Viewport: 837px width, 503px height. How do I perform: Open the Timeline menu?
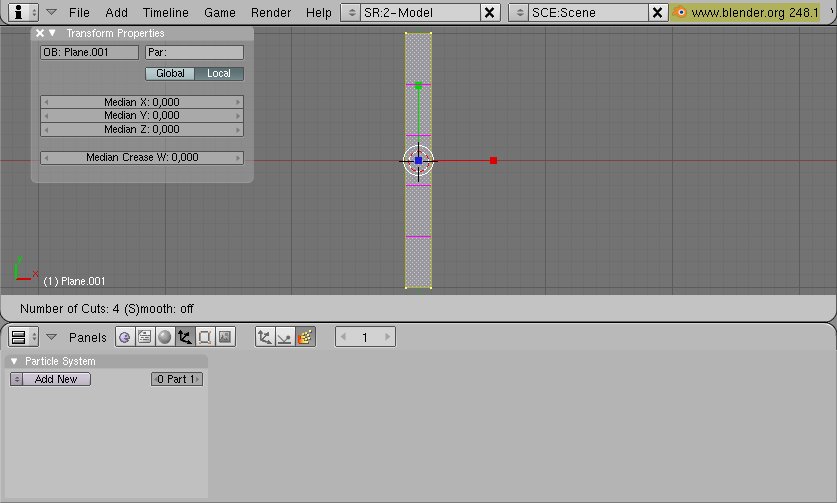(x=165, y=12)
